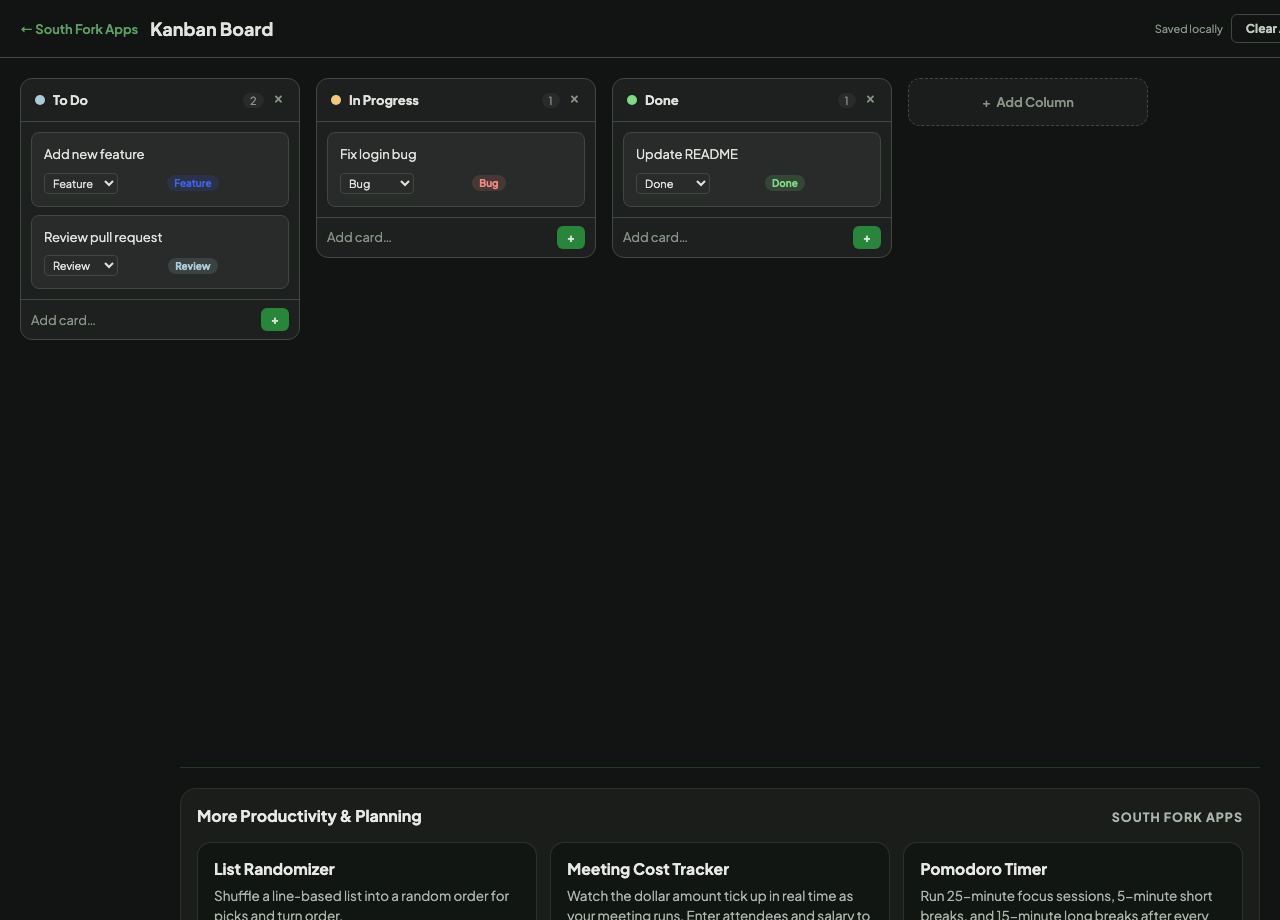The width and height of the screenshot is (1280, 920).
Task: Select the Add new feature card title
Action: coord(94,154)
